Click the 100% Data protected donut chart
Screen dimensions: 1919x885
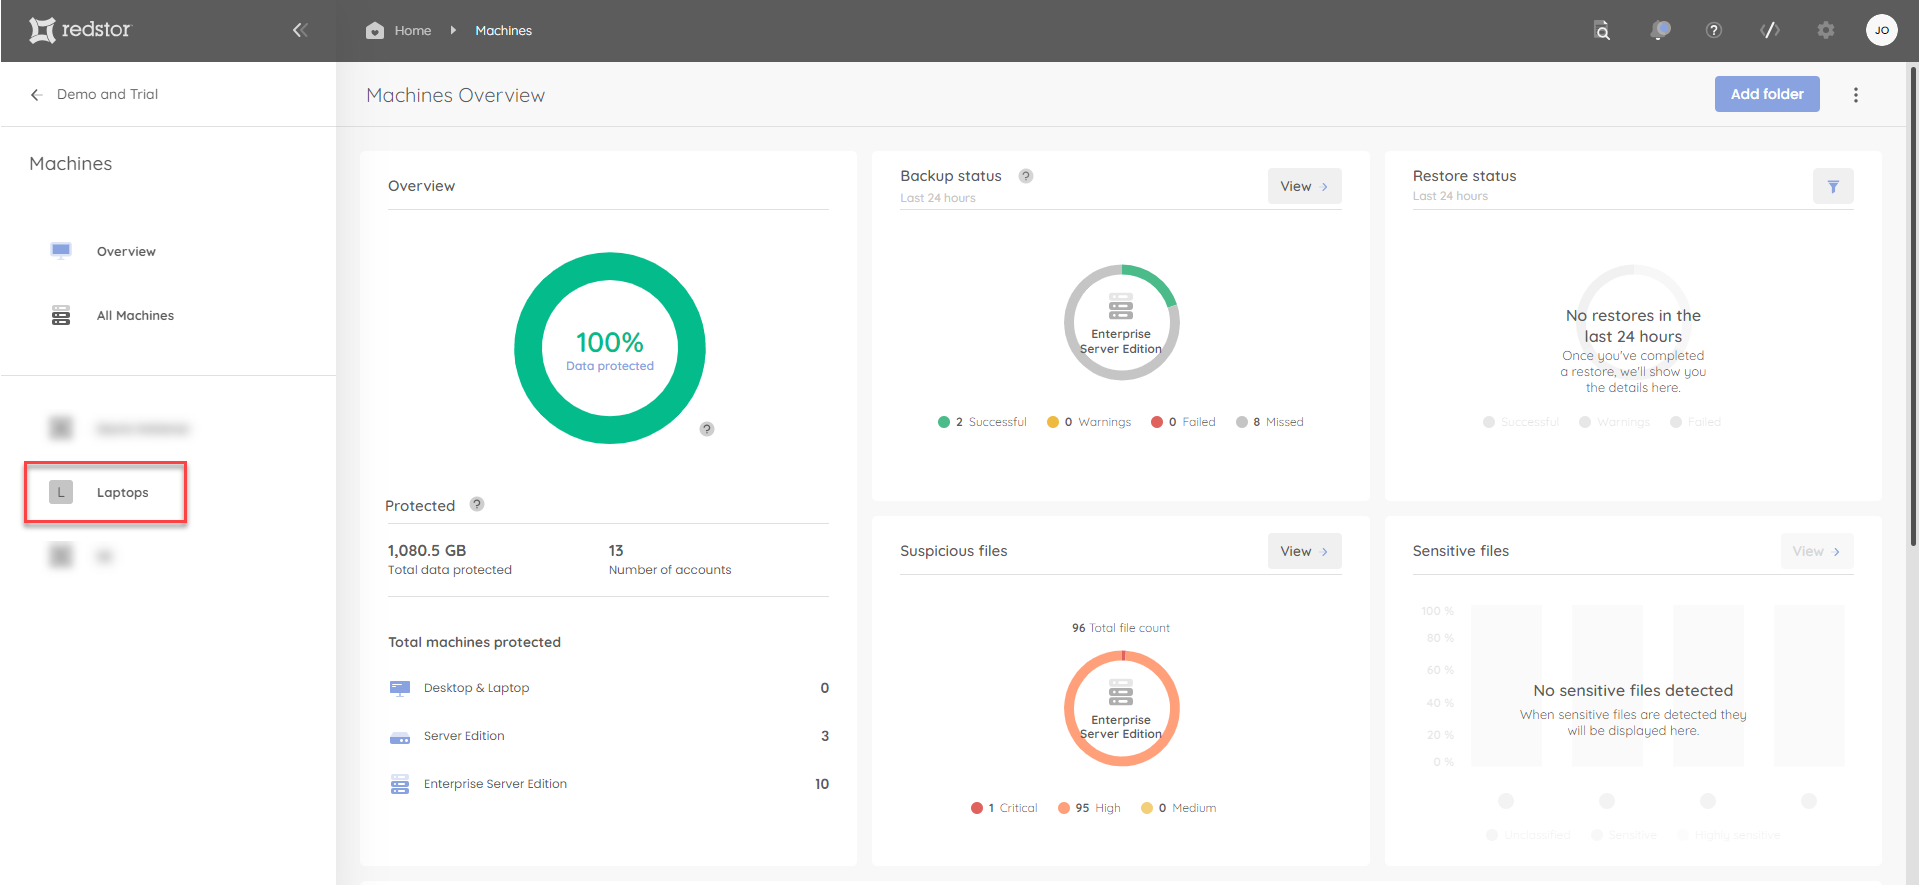point(610,348)
